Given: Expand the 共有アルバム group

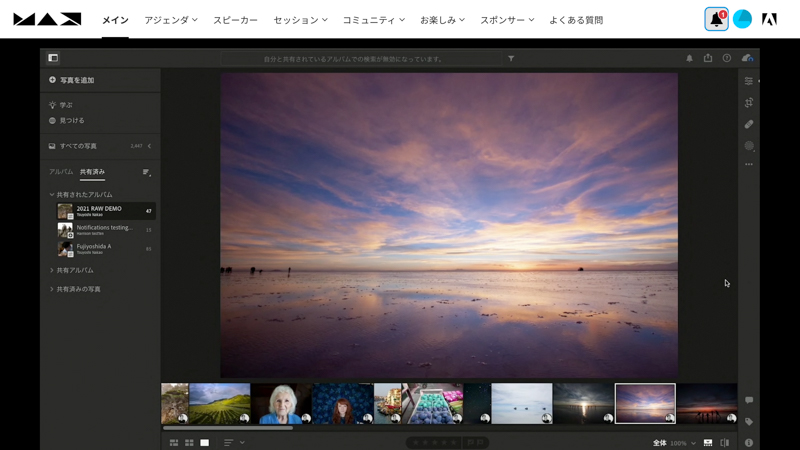Looking at the screenshot, I should pyautogui.click(x=71, y=270).
